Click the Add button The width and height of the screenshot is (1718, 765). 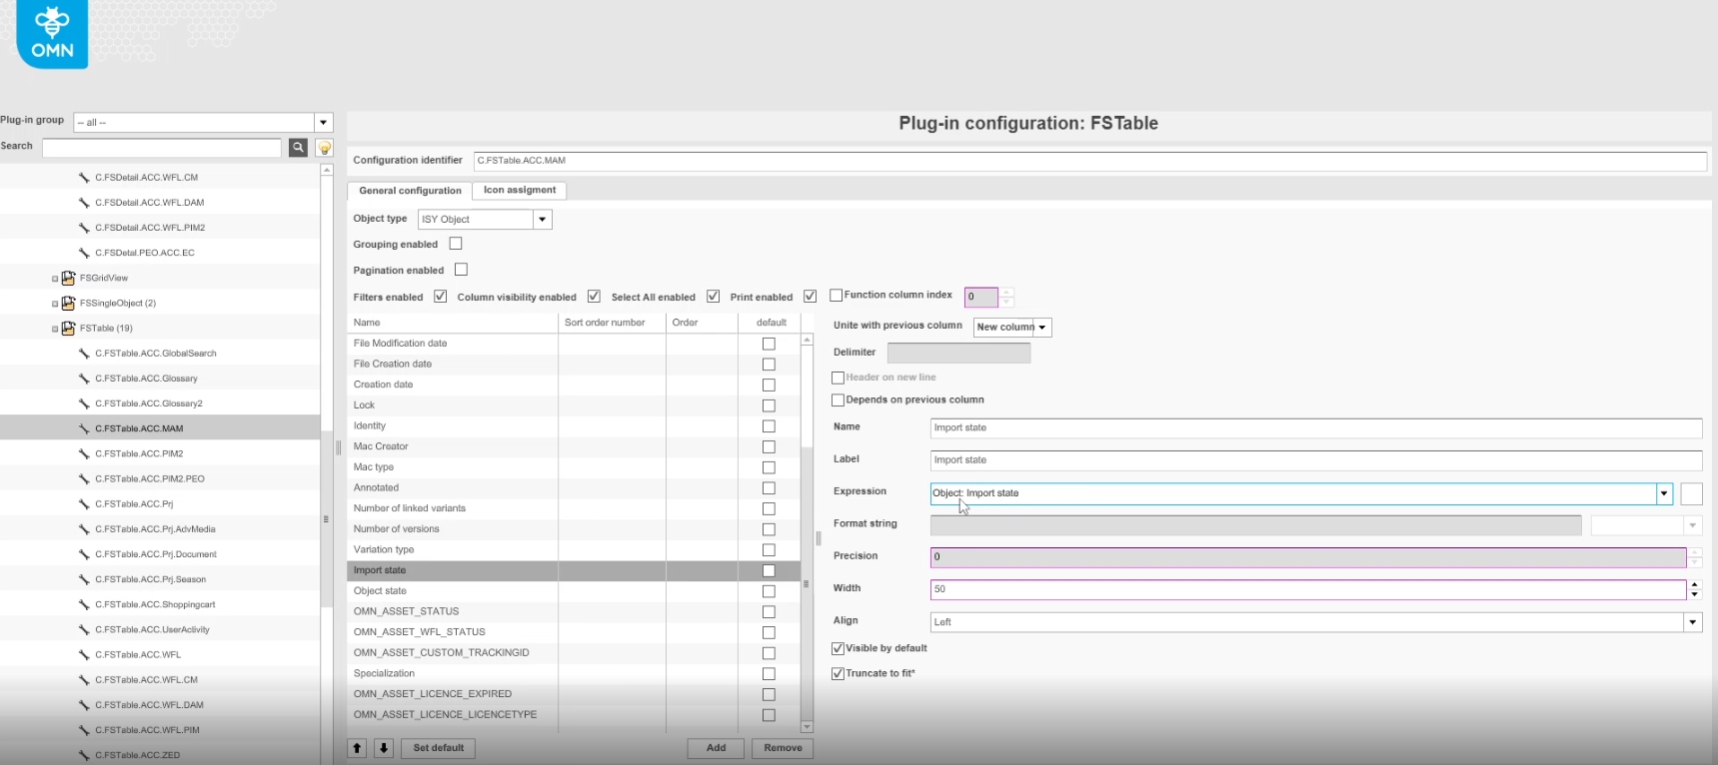tap(716, 748)
